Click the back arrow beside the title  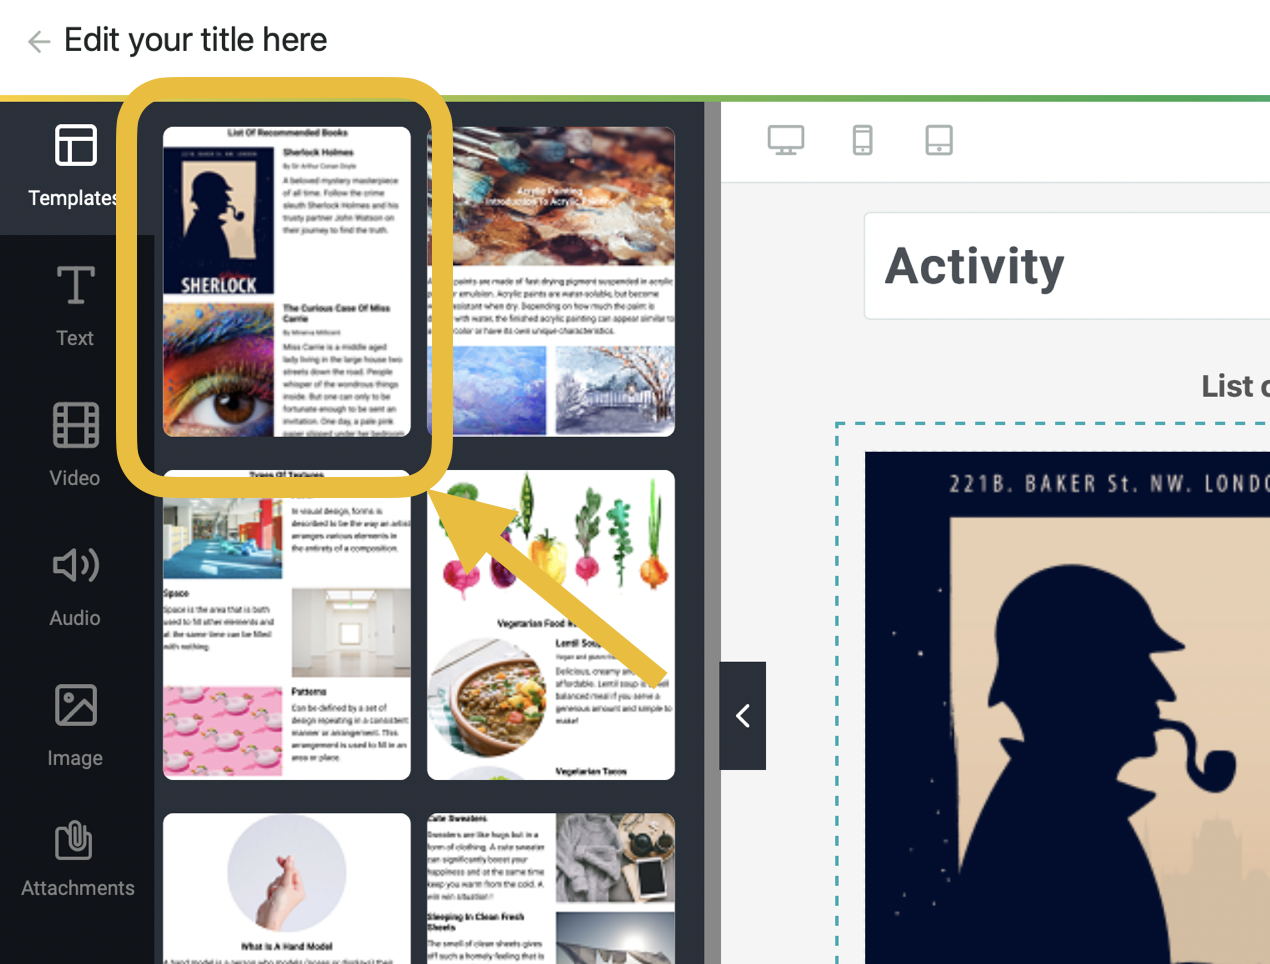(39, 41)
